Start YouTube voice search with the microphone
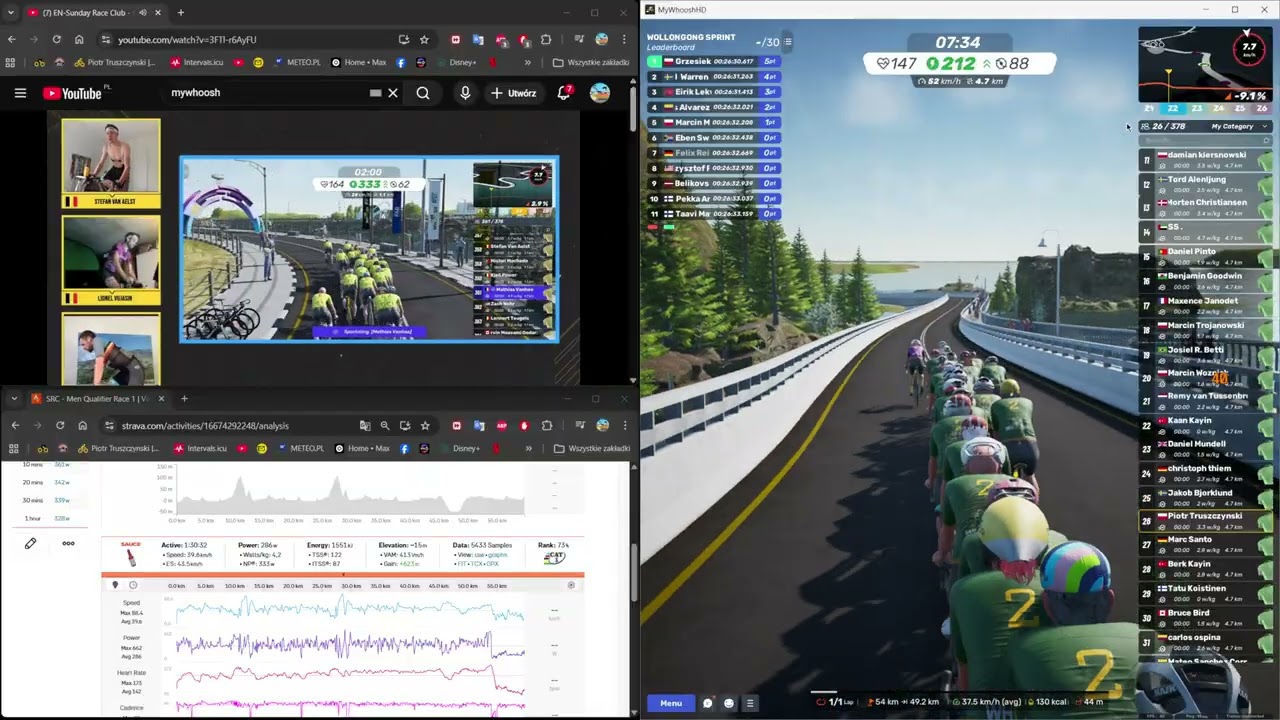Screen dimensions: 1280x720 pos(465,93)
